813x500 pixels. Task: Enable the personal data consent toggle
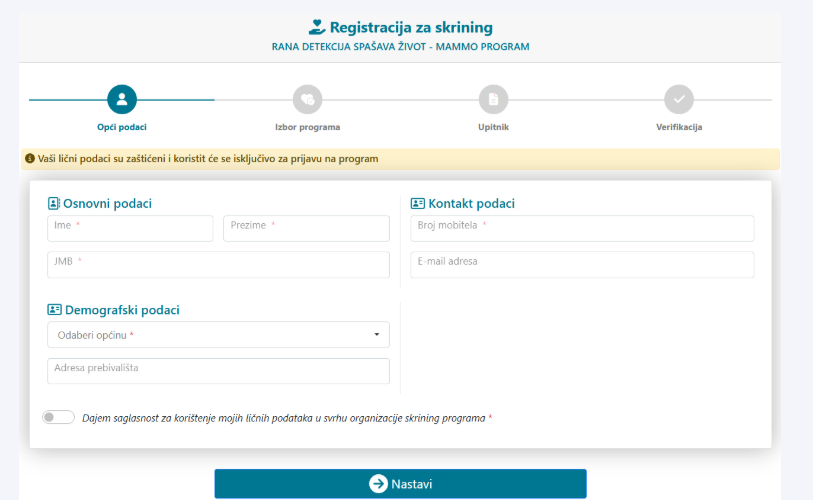pyautogui.click(x=58, y=417)
